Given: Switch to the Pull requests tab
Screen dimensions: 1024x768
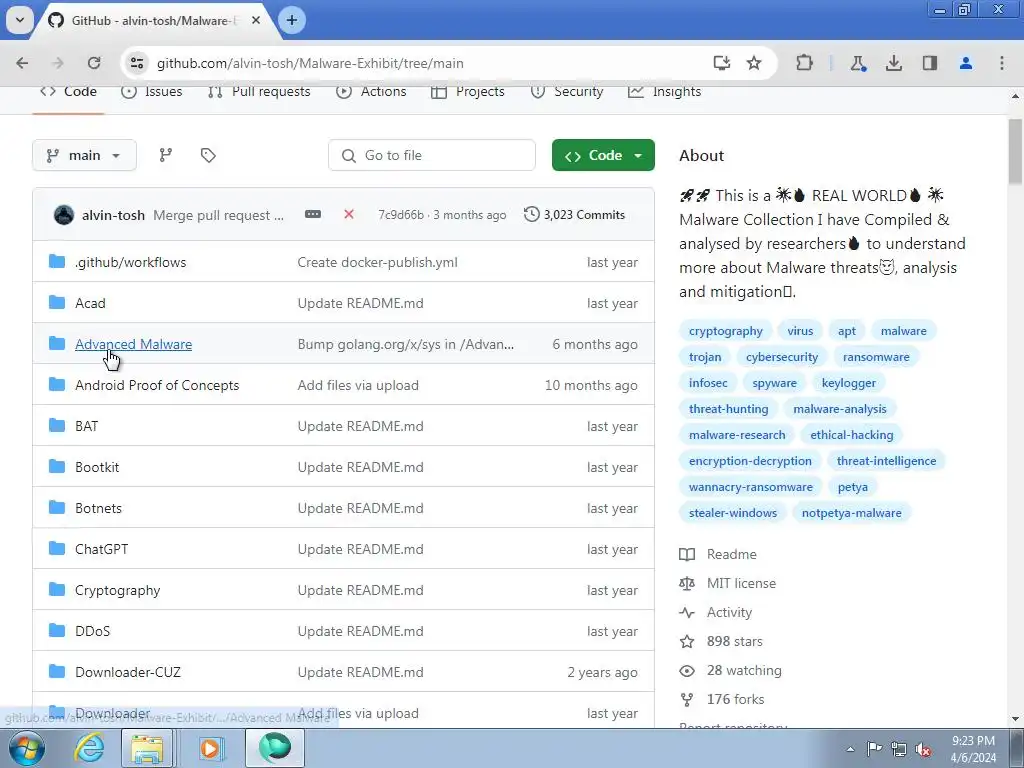Looking at the screenshot, I should (x=259, y=92).
